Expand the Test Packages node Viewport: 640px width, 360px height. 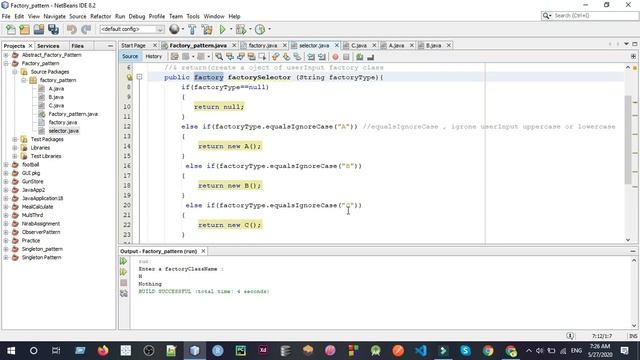pyautogui.click(x=15, y=139)
